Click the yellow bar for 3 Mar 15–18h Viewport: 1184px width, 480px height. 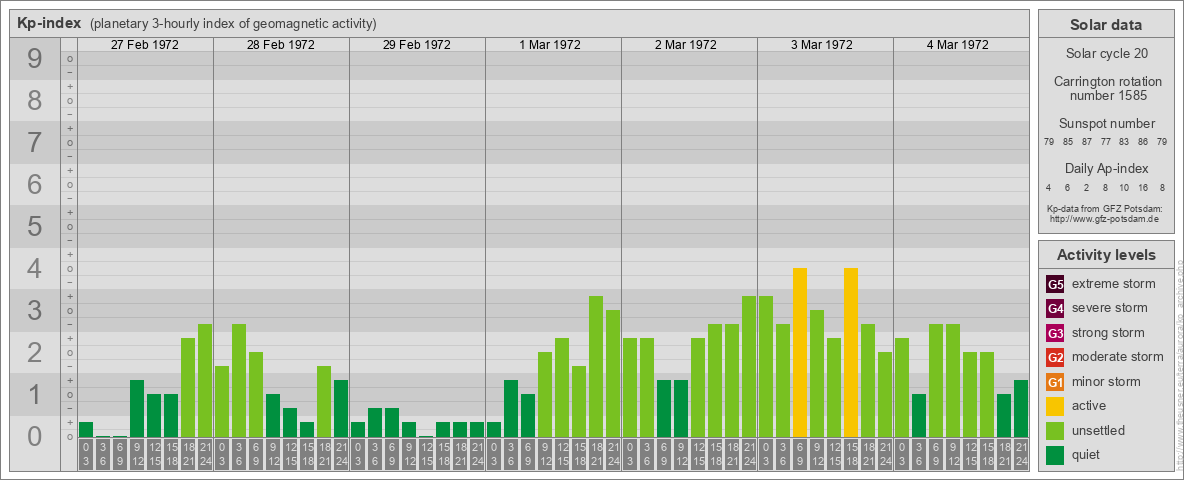(x=851, y=352)
